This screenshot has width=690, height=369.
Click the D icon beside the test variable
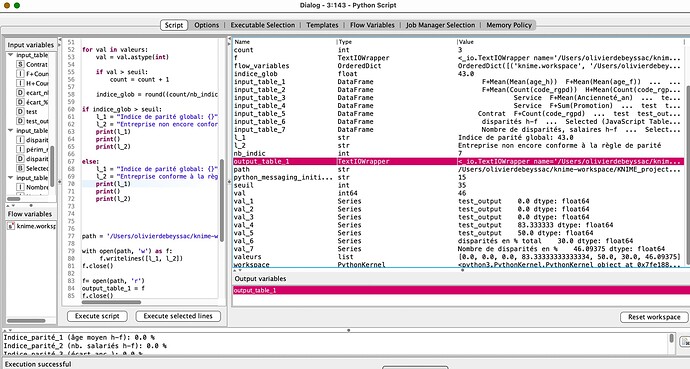(20, 112)
